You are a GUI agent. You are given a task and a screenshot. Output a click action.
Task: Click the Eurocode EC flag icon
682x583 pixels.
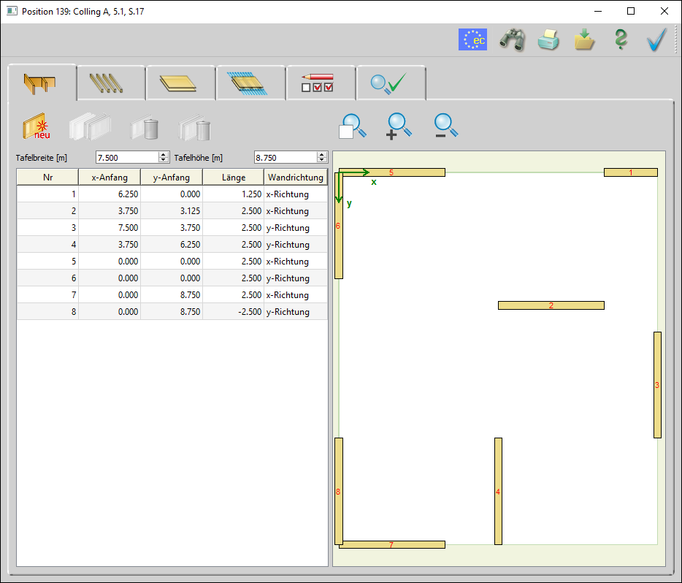tap(473, 40)
